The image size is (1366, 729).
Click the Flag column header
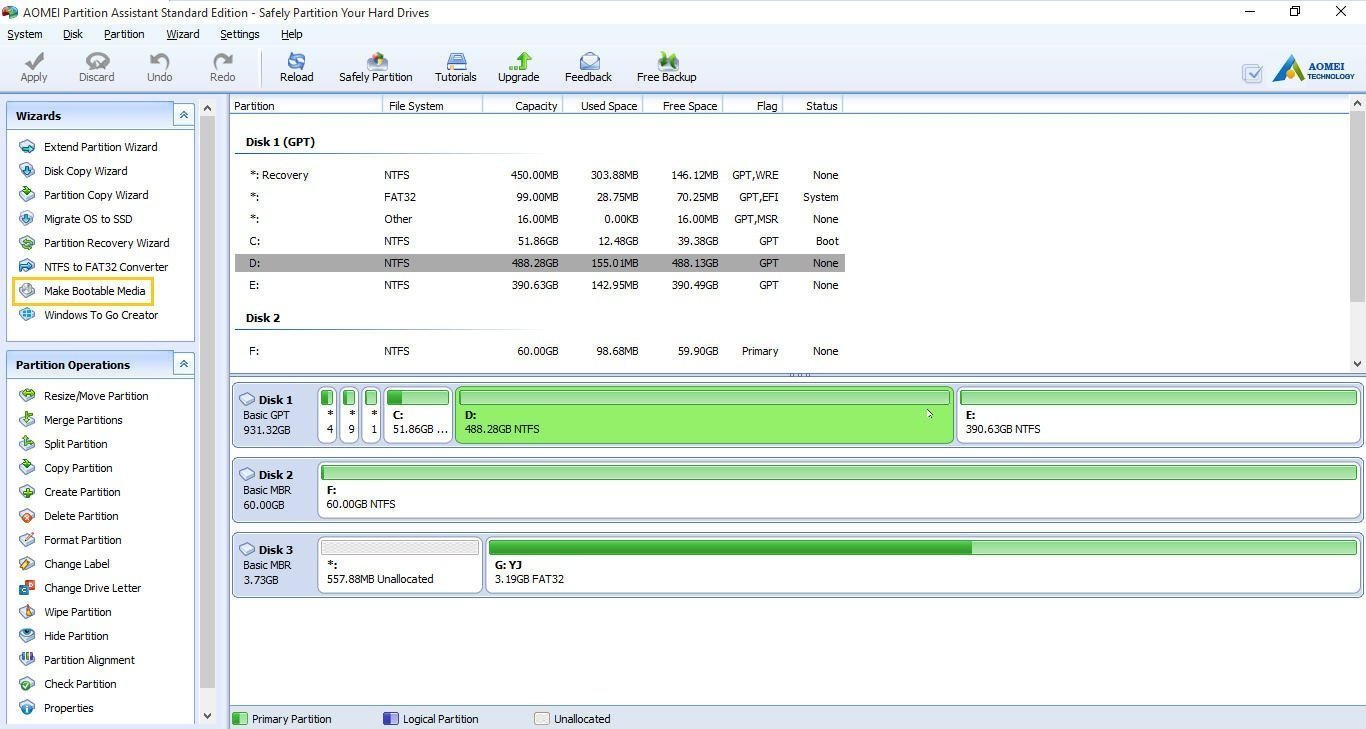tap(753, 105)
